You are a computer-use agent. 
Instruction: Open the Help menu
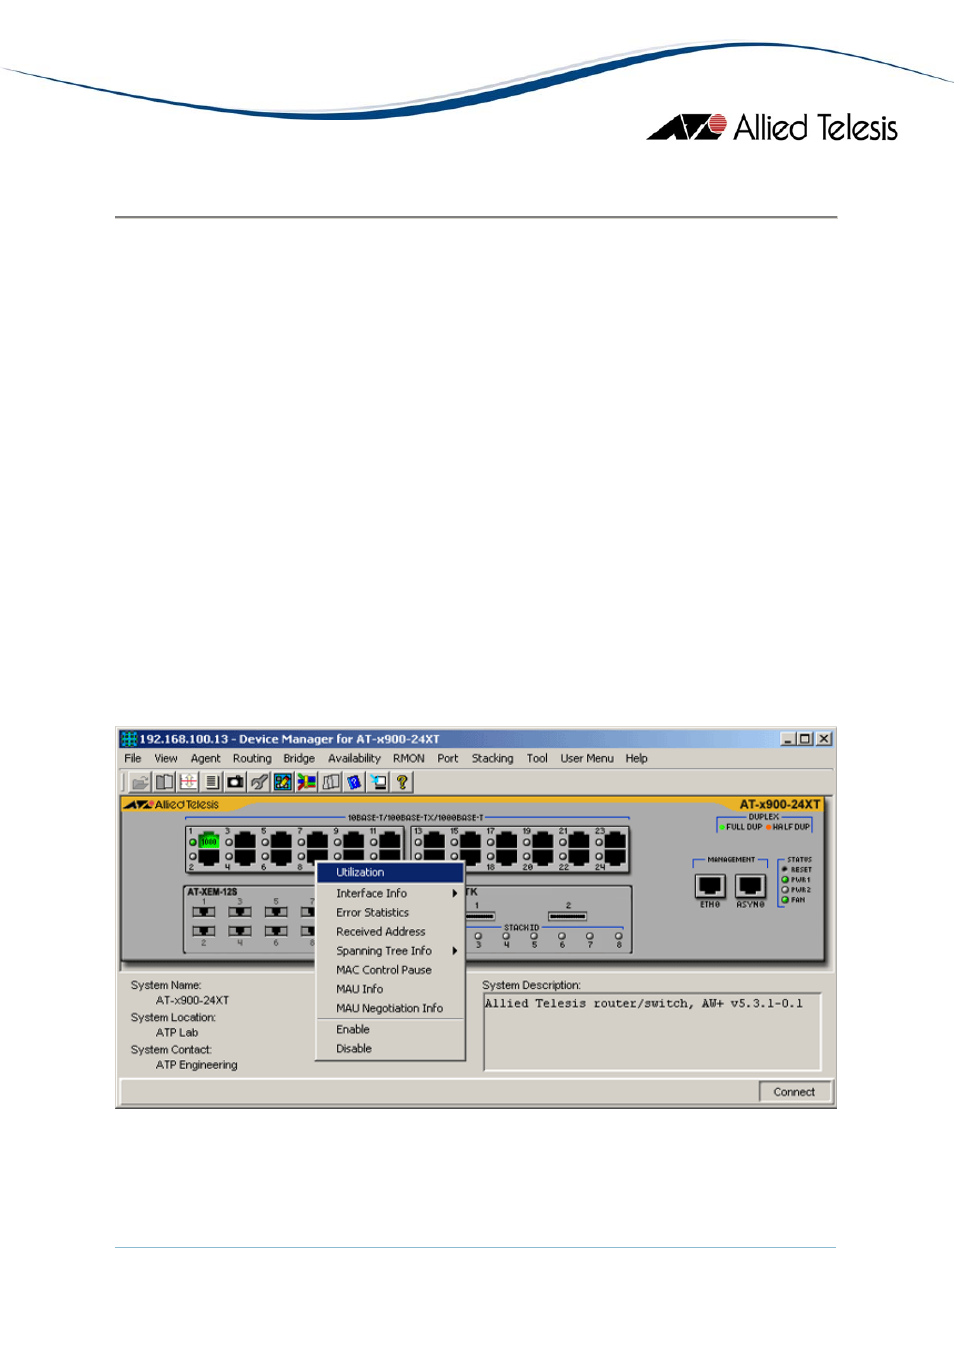(x=637, y=759)
